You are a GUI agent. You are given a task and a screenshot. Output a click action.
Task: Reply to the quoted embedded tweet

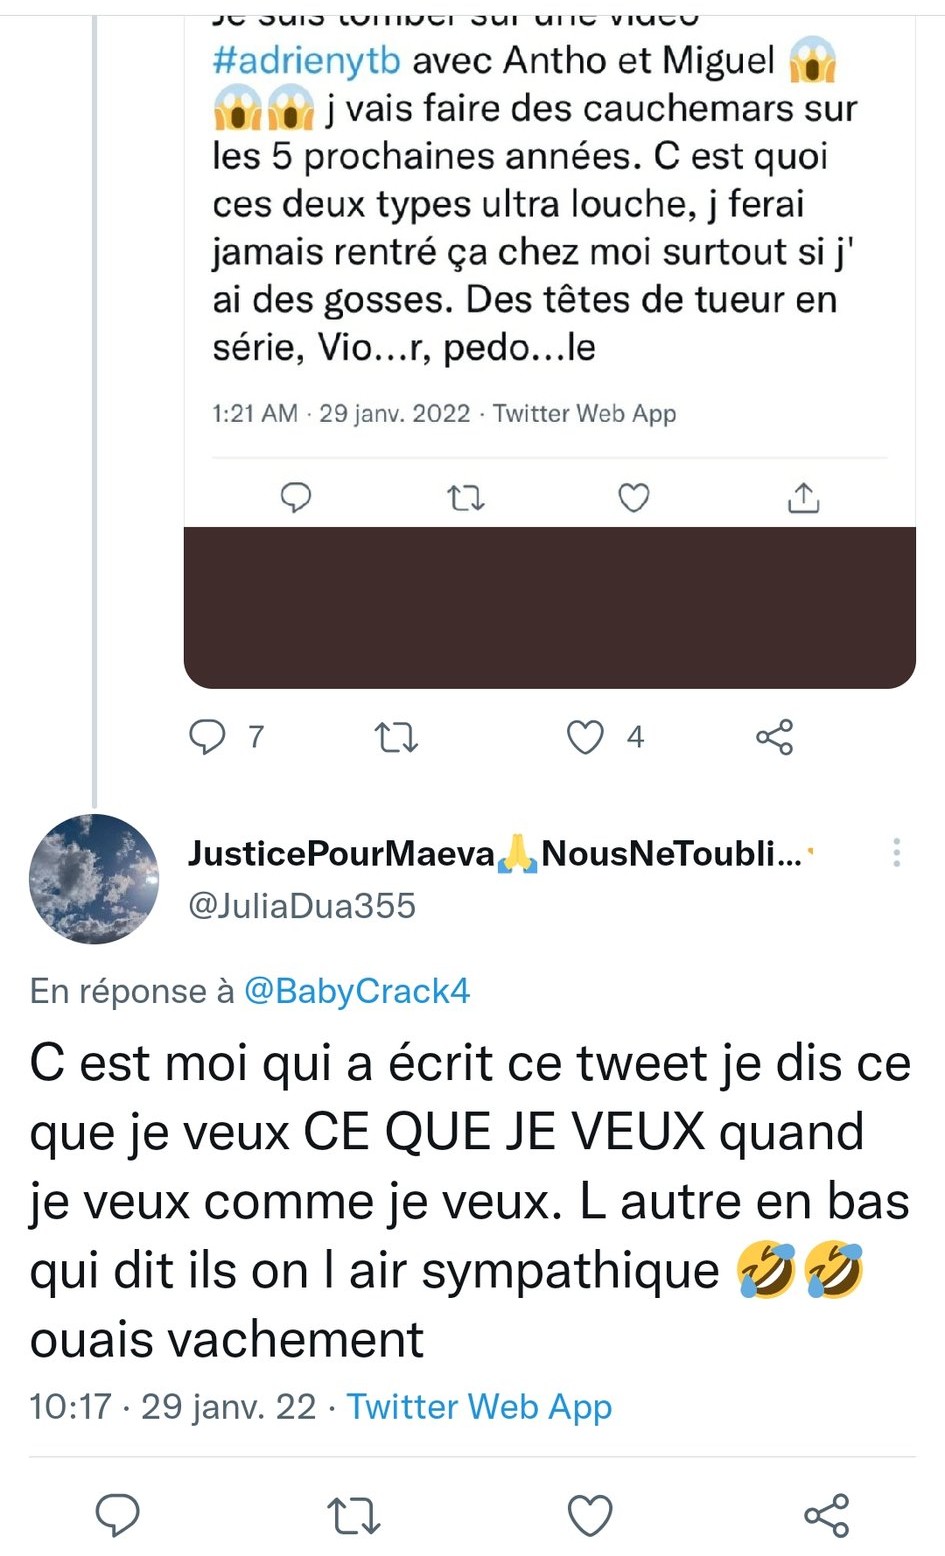[295, 497]
